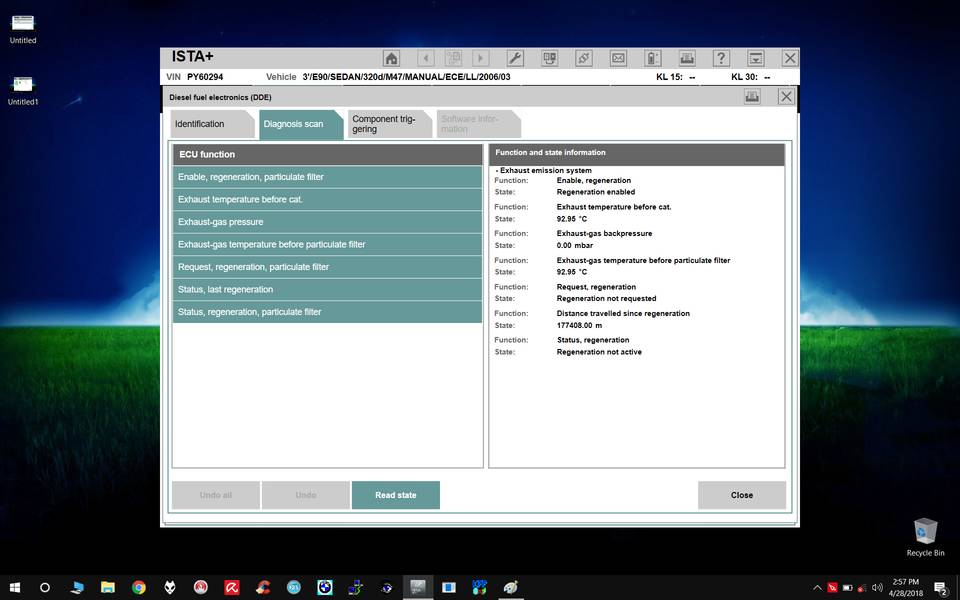Screen dimensions: 960x600
Task: Click the taskbar clock showing 2:57 PM
Action: [906, 588]
